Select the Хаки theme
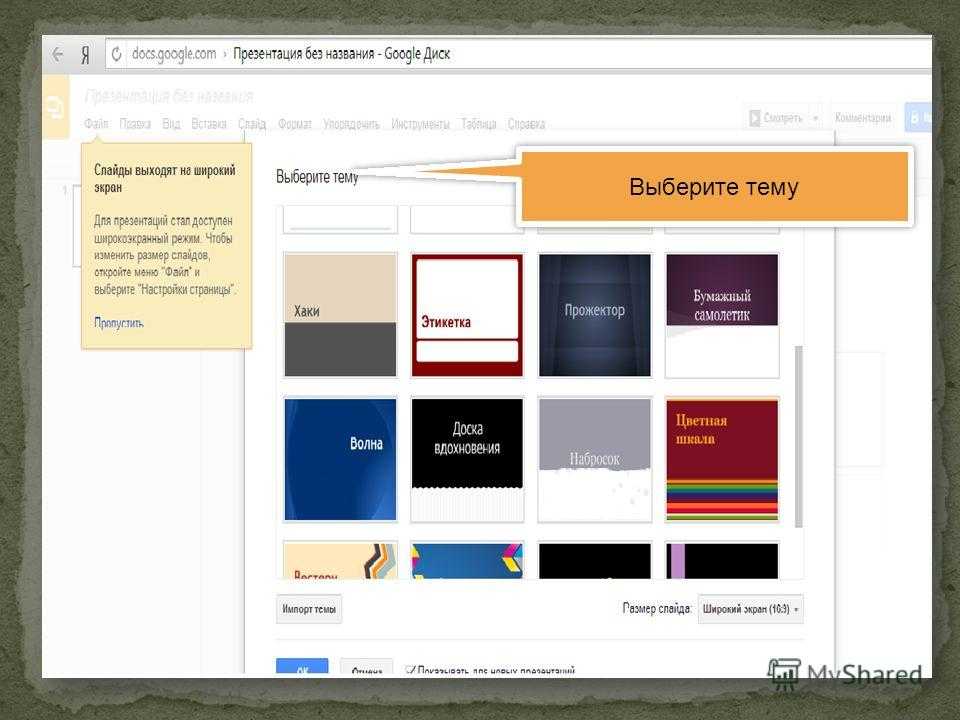The height and width of the screenshot is (720, 960). (340, 315)
